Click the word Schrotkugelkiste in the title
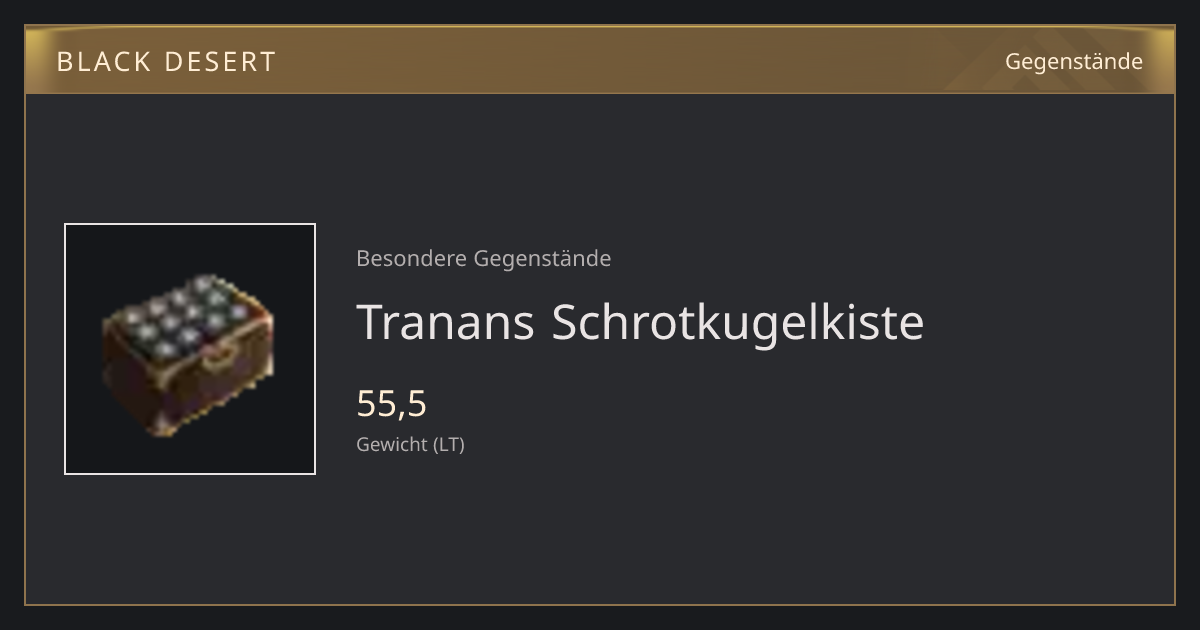 pyautogui.click(x=738, y=322)
